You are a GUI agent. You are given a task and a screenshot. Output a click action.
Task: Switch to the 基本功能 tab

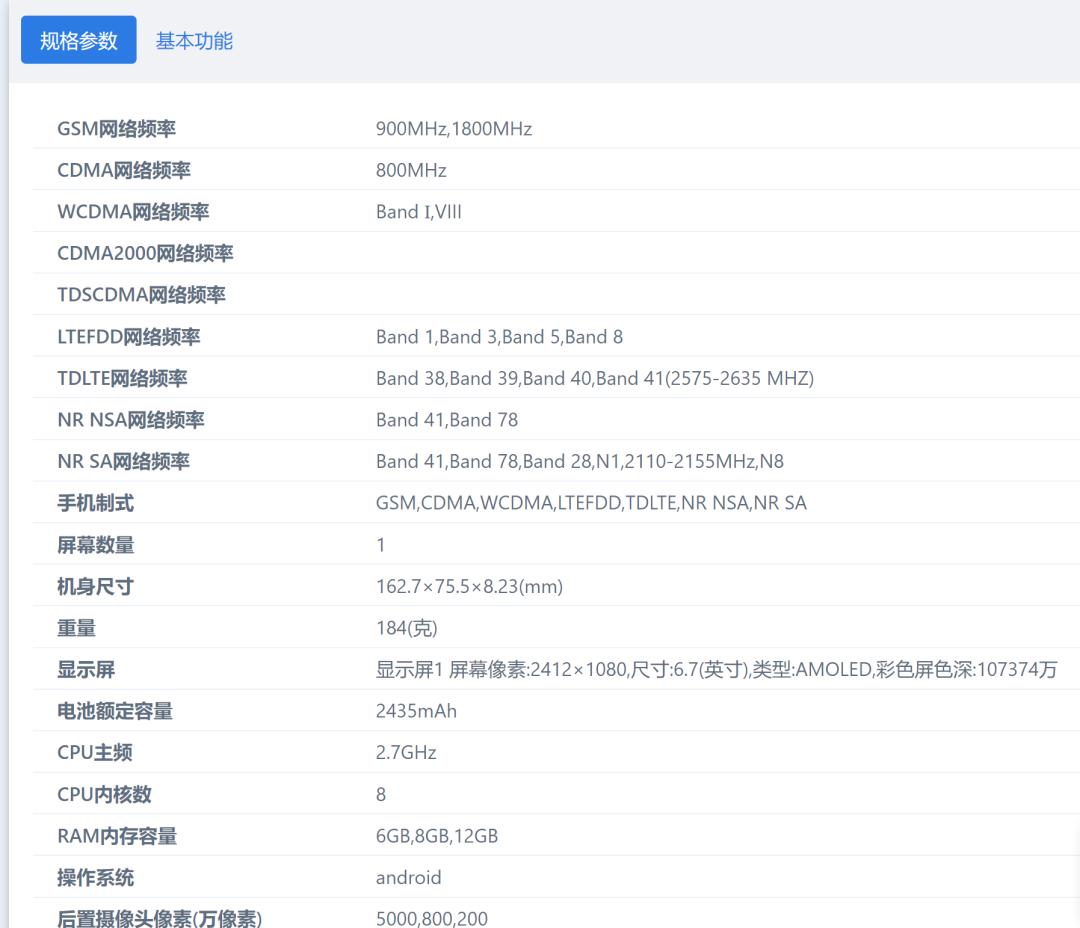coord(194,41)
